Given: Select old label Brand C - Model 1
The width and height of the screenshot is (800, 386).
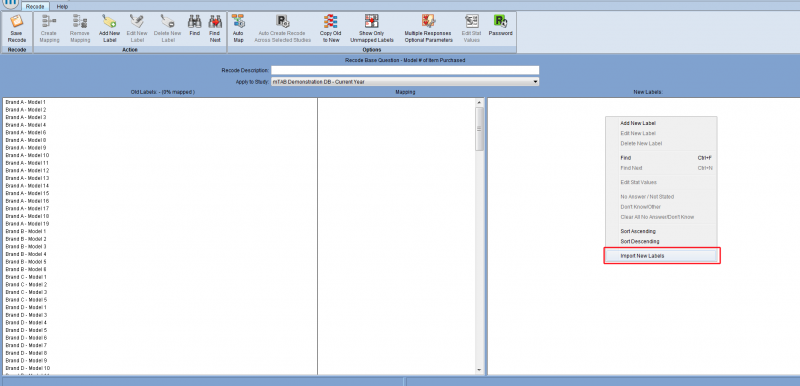Looking at the screenshot, I should point(26,277).
